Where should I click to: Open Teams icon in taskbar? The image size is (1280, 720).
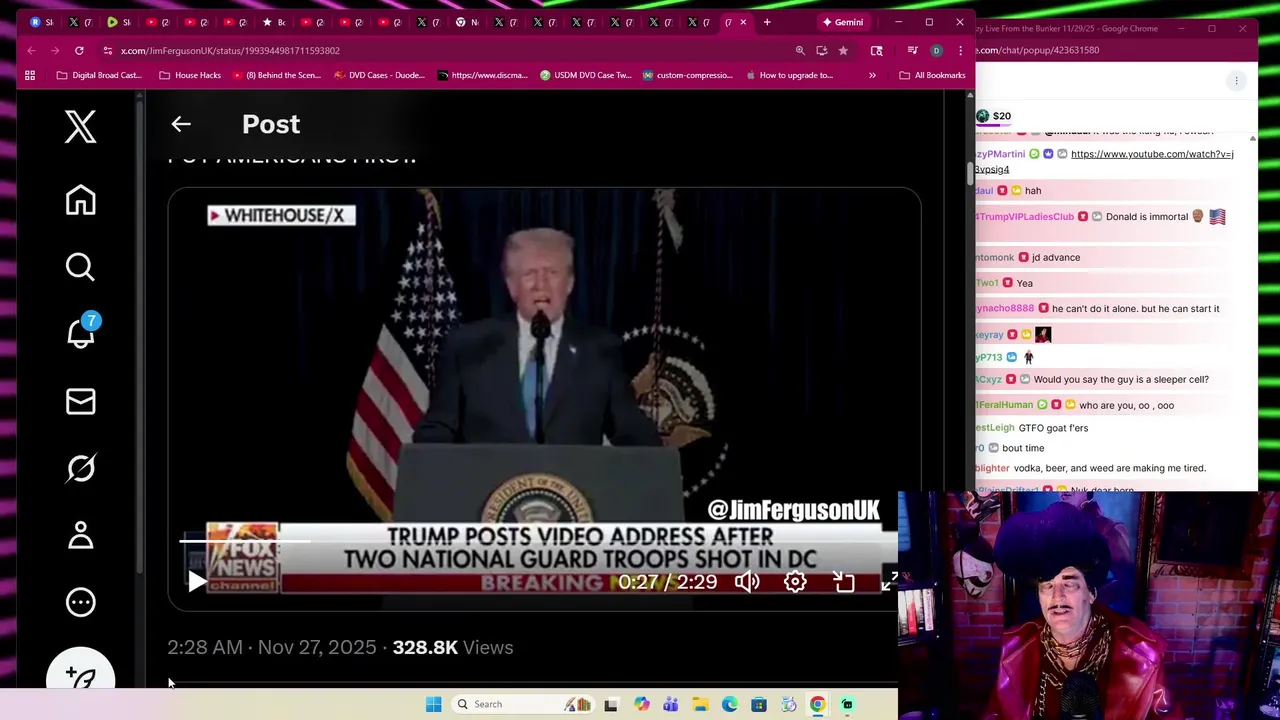[x=670, y=704]
